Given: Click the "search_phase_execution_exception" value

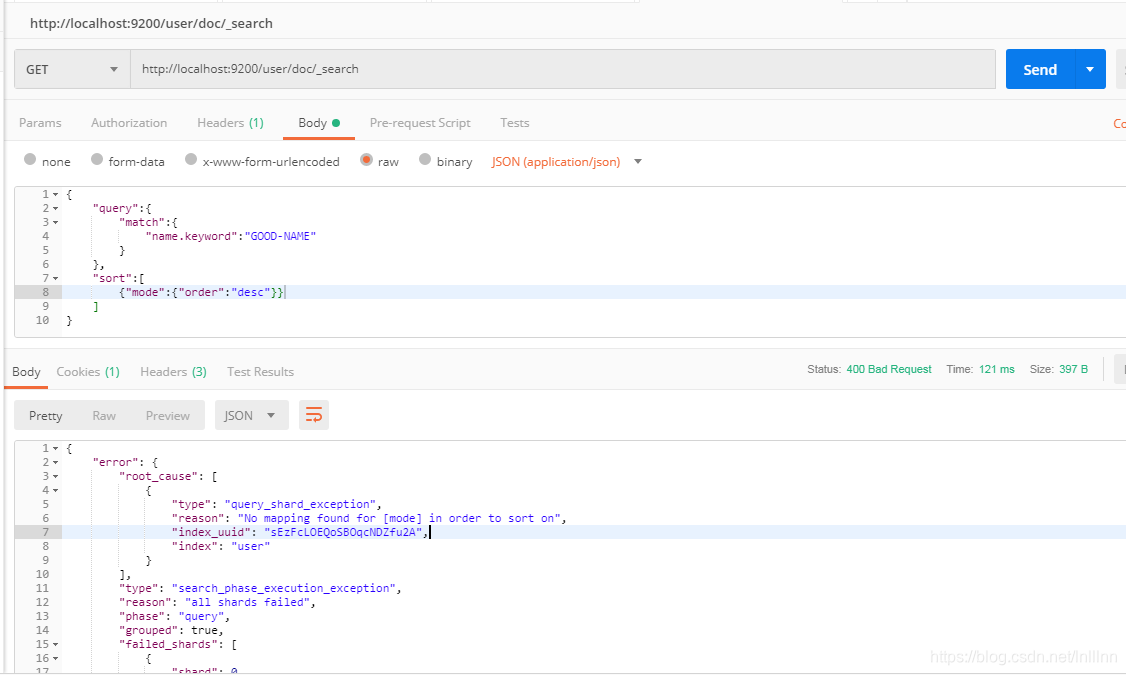Looking at the screenshot, I should 283,588.
